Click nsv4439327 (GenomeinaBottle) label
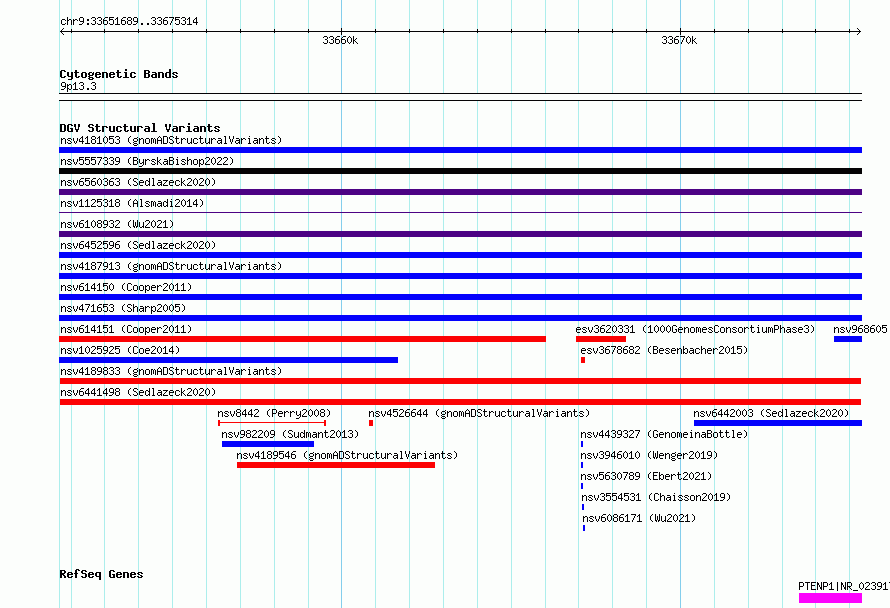Image resolution: width=890 pixels, height=608 pixels. pyautogui.click(x=664, y=434)
